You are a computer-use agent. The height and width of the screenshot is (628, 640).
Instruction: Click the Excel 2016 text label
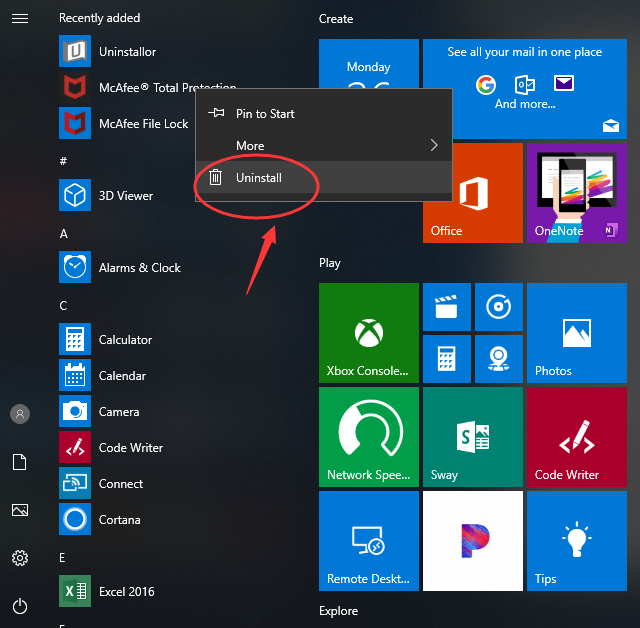click(127, 592)
